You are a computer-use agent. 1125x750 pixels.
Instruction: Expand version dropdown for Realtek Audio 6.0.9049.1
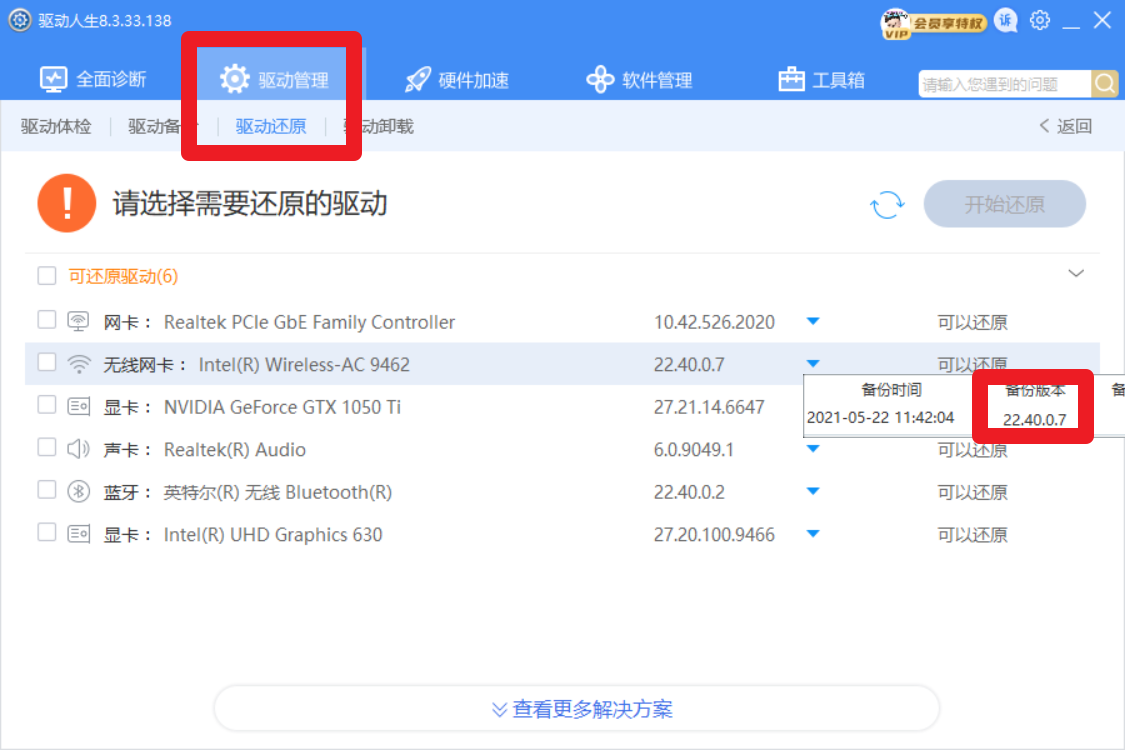[x=813, y=449]
